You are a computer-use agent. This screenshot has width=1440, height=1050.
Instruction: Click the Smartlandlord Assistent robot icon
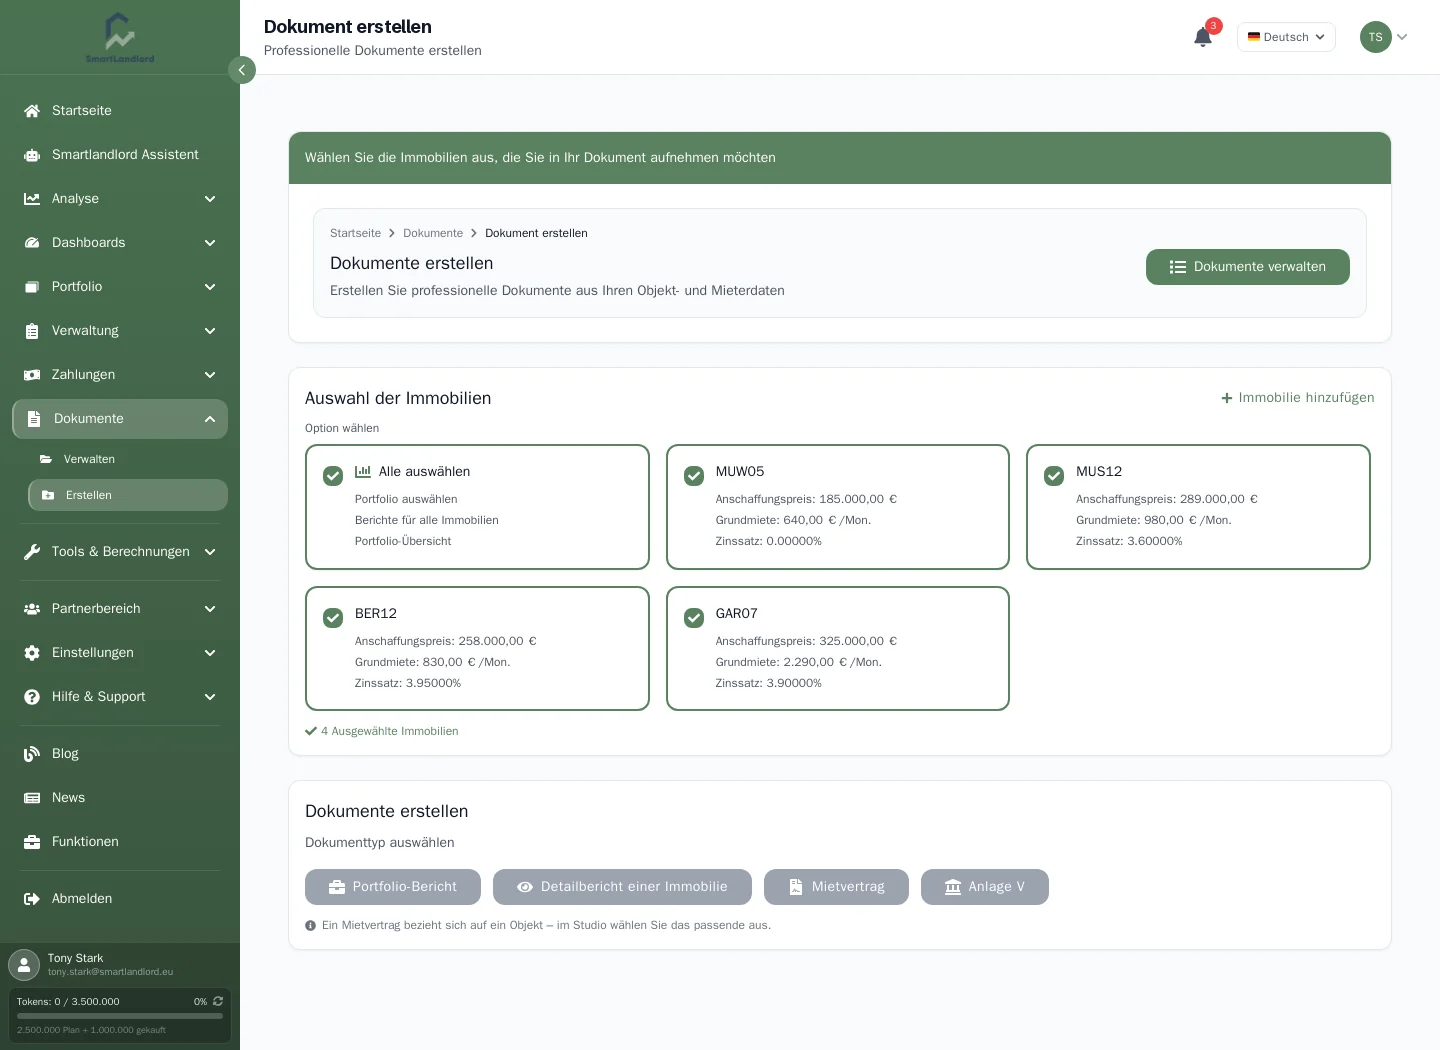point(32,155)
